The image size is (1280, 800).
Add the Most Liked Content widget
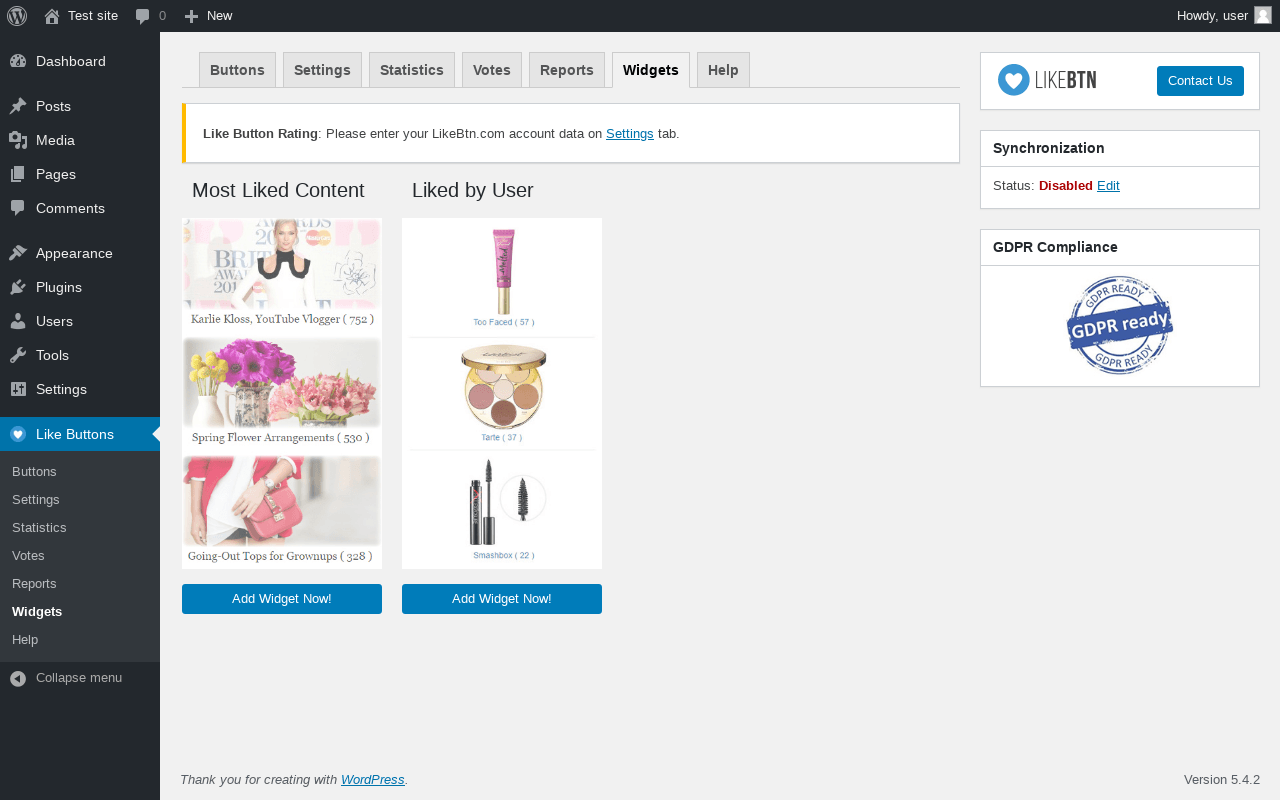[282, 599]
